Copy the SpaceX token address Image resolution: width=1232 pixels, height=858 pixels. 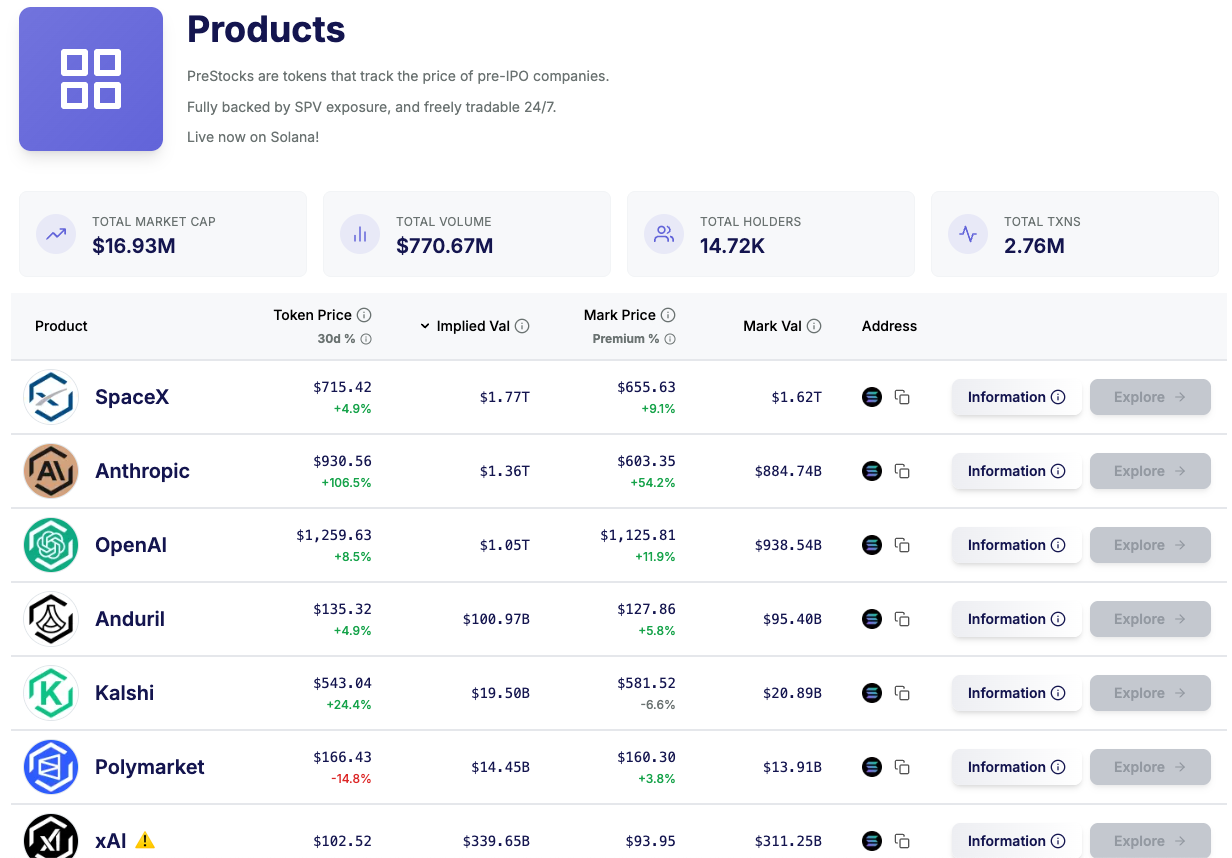[902, 397]
